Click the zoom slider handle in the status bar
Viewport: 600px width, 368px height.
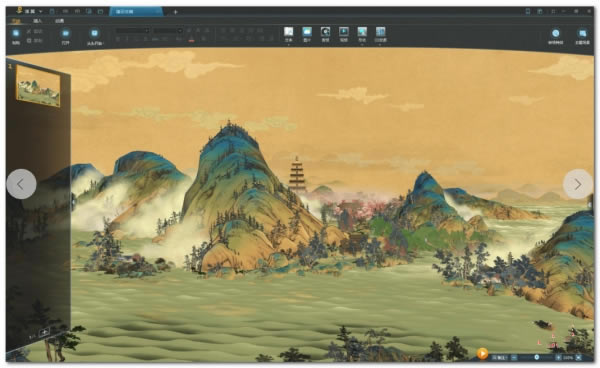click(536, 357)
